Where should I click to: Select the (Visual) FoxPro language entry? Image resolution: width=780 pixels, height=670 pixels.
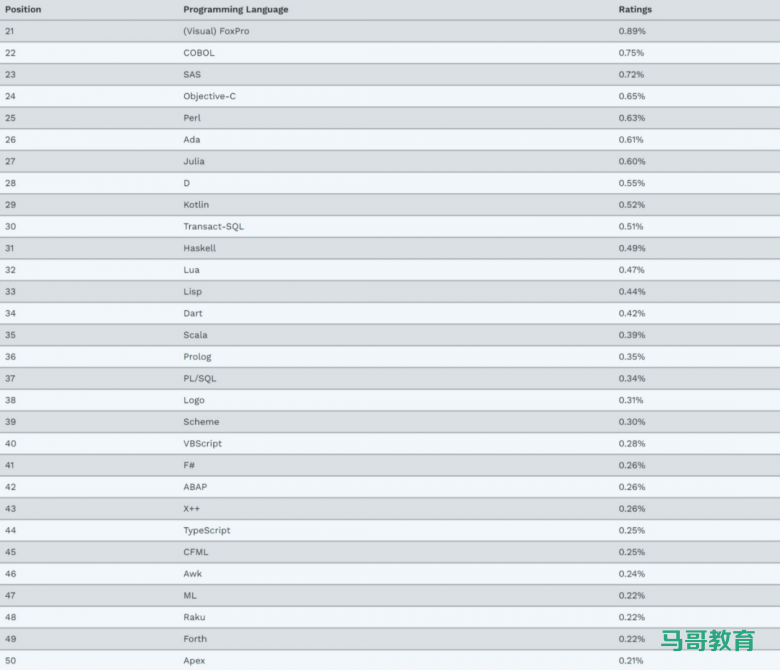[x=217, y=31]
